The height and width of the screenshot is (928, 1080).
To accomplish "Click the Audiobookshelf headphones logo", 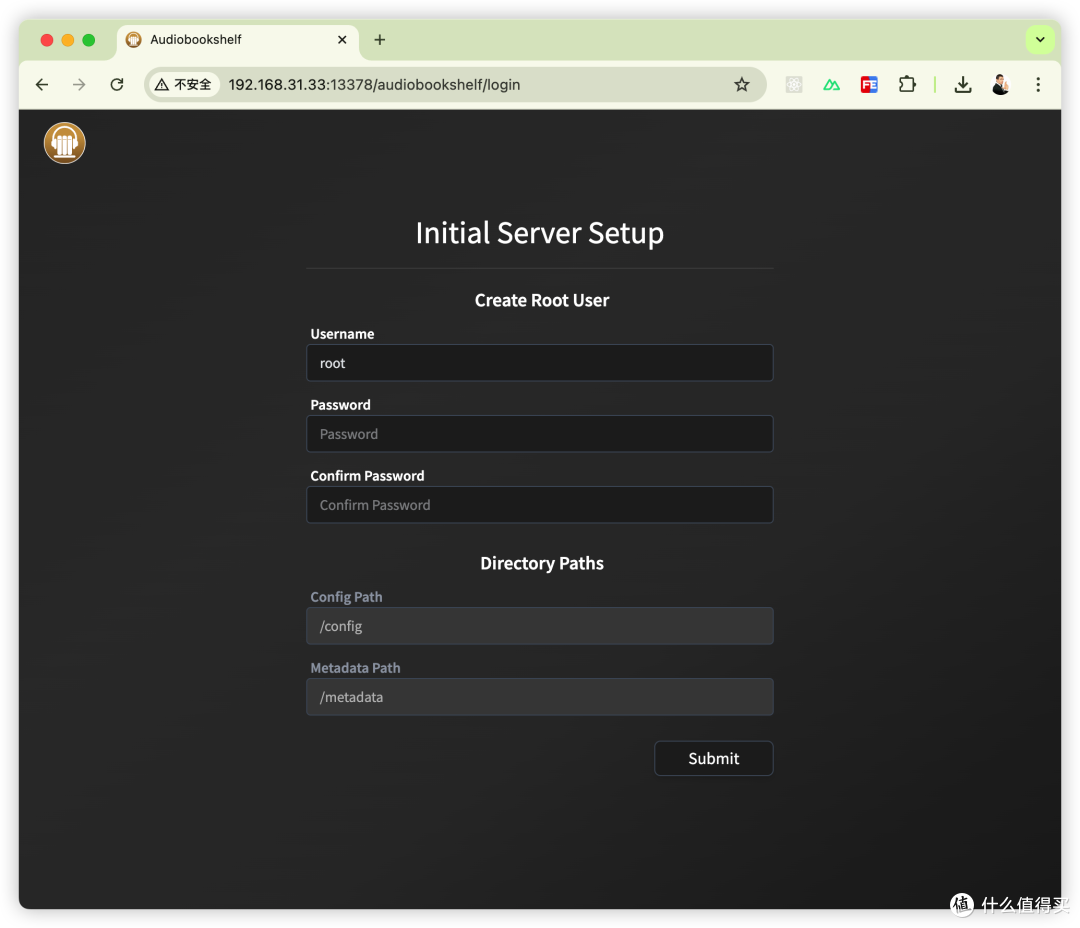I will point(65,143).
